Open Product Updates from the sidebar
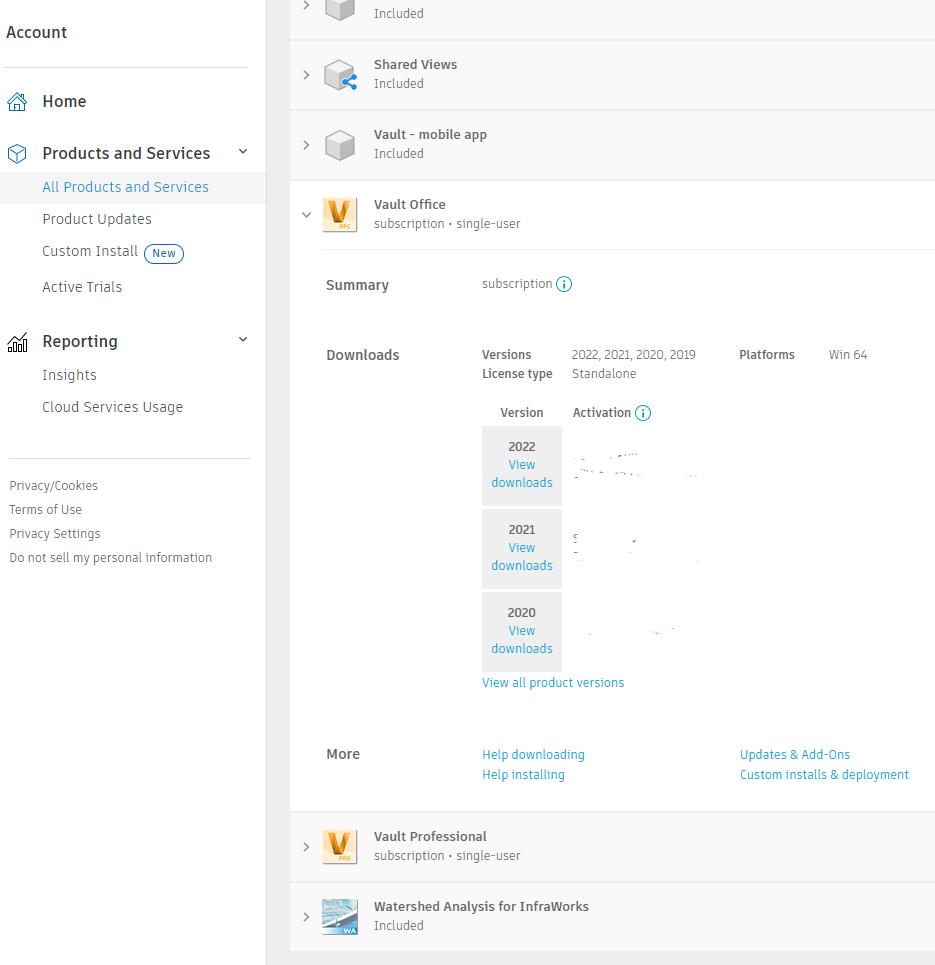This screenshot has height=965, width=935. pyautogui.click(x=97, y=219)
